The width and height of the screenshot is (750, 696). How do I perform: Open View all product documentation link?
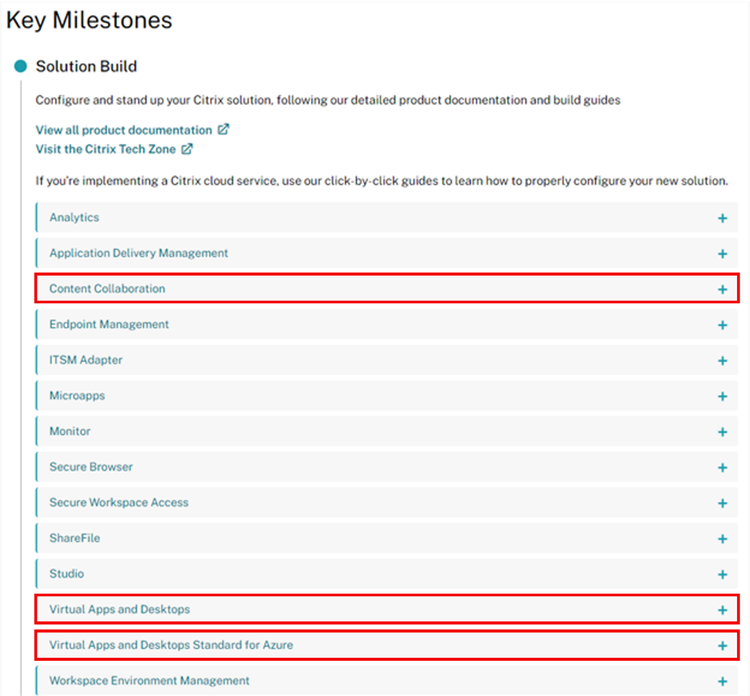(x=123, y=130)
